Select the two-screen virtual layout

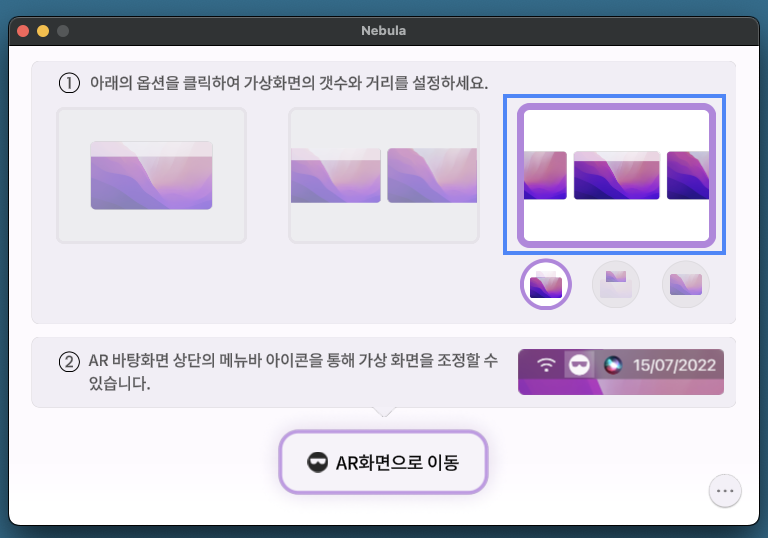coord(384,175)
